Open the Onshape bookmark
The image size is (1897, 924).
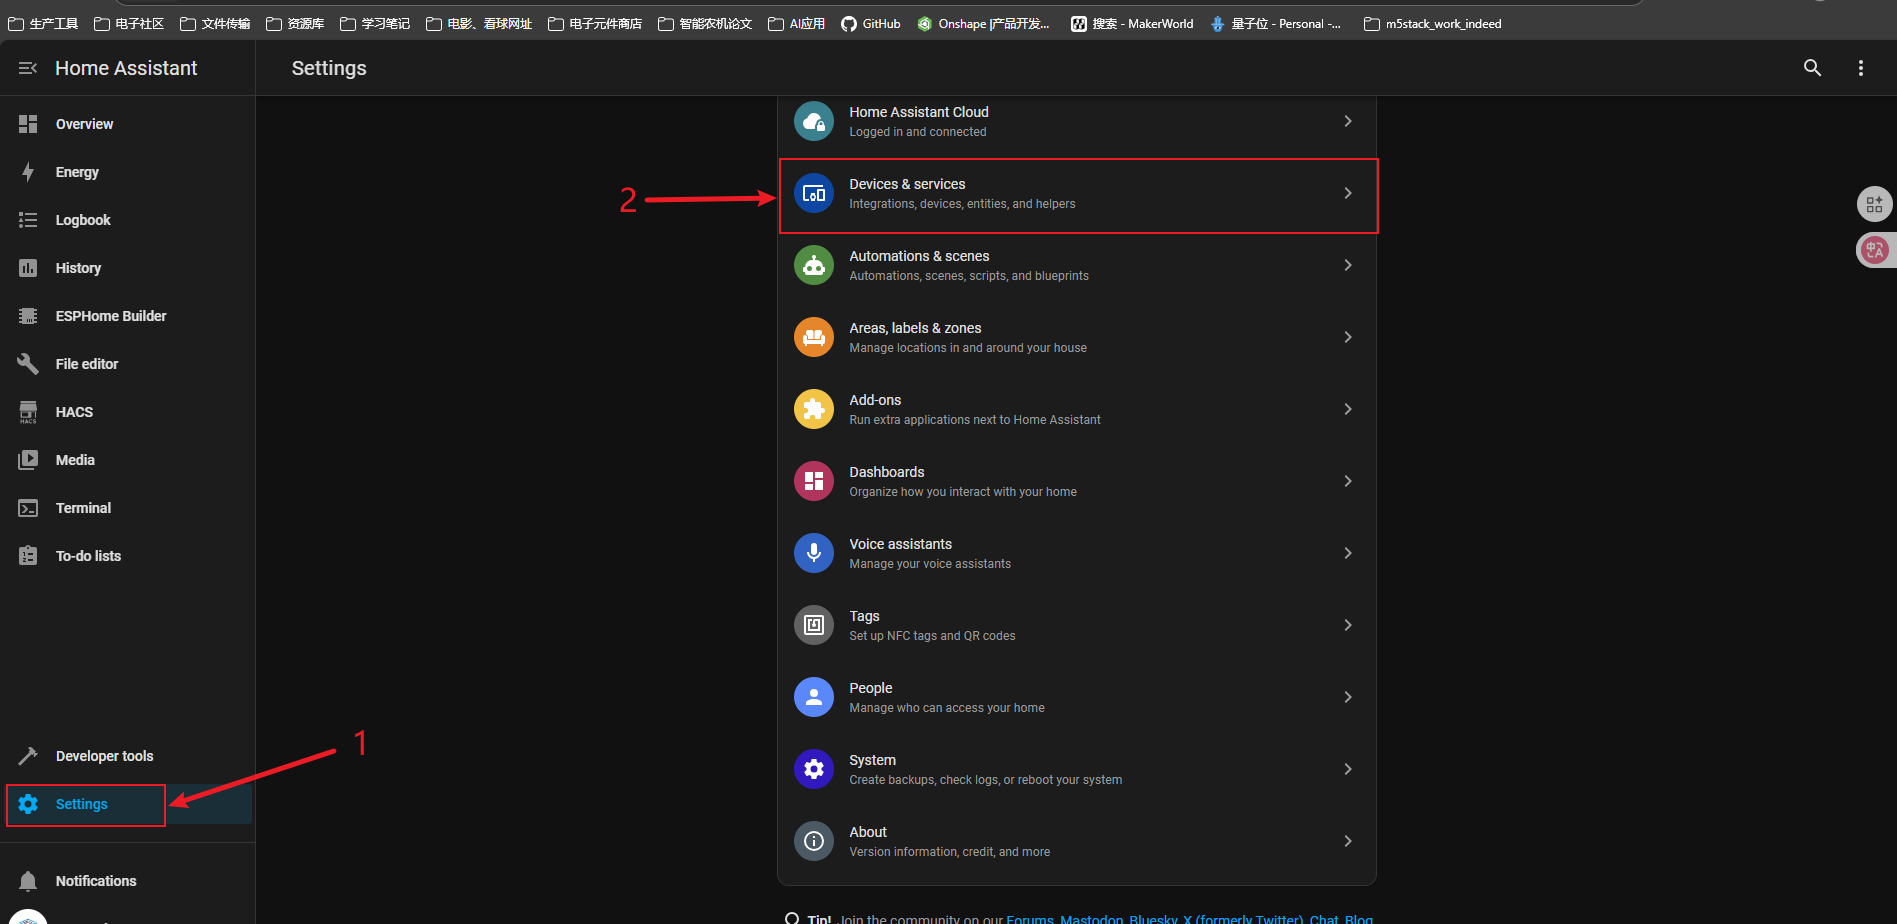[x=984, y=24]
